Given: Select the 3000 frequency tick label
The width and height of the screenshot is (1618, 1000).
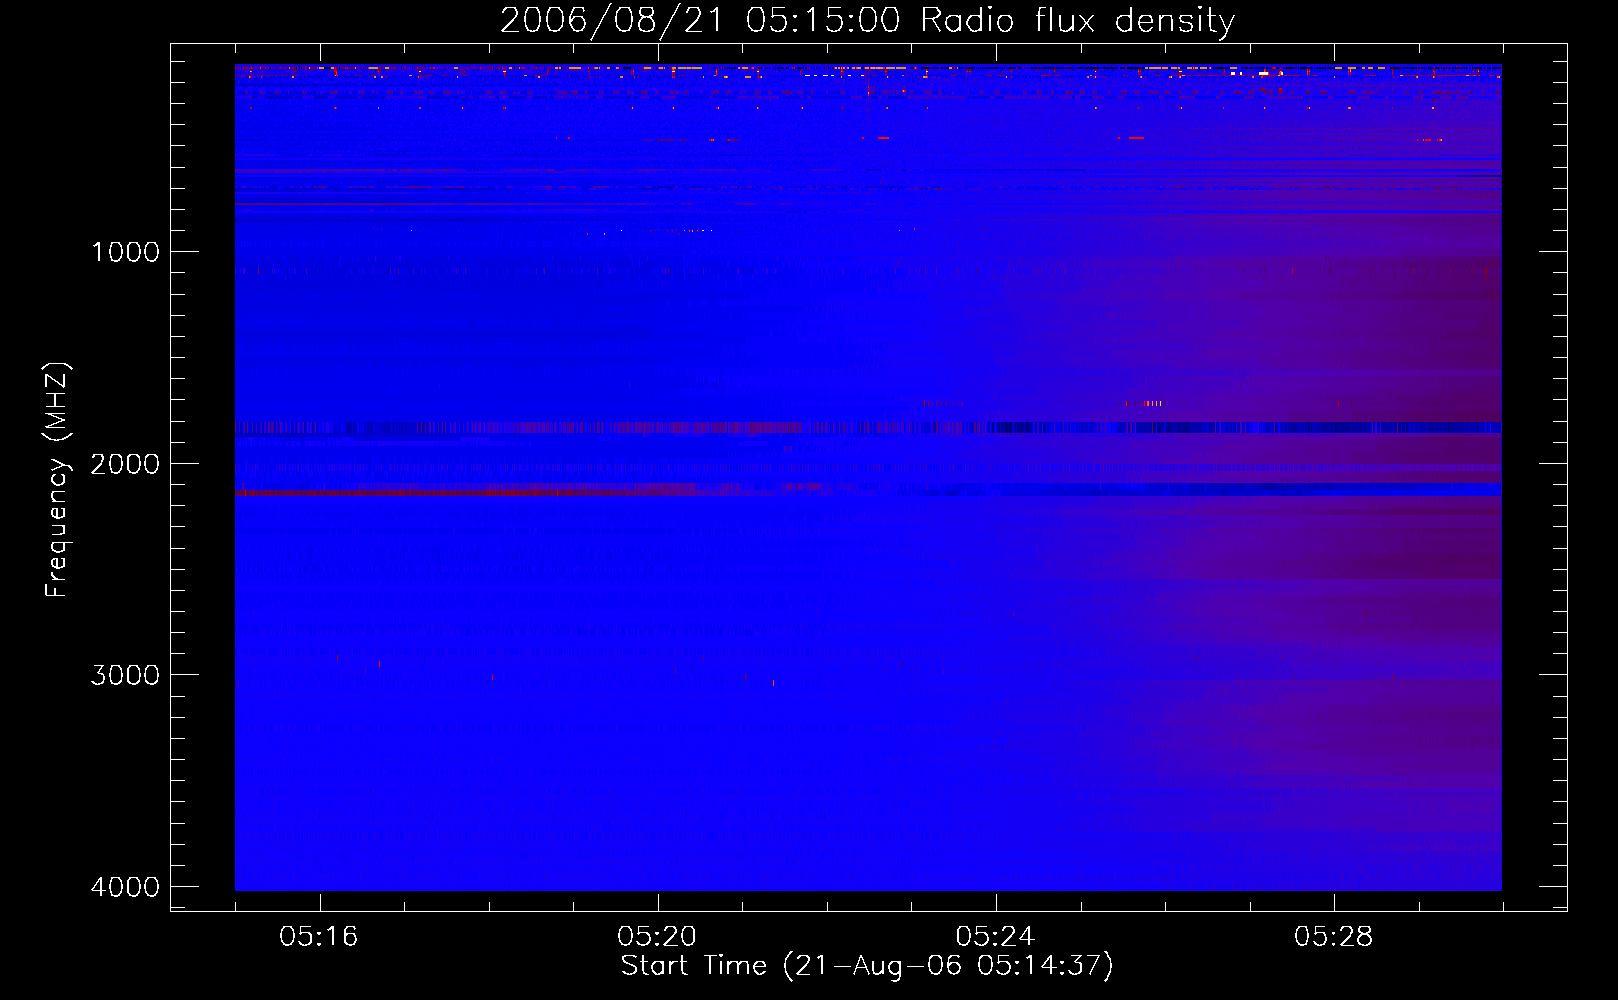Looking at the screenshot, I should pyautogui.click(x=125, y=675).
